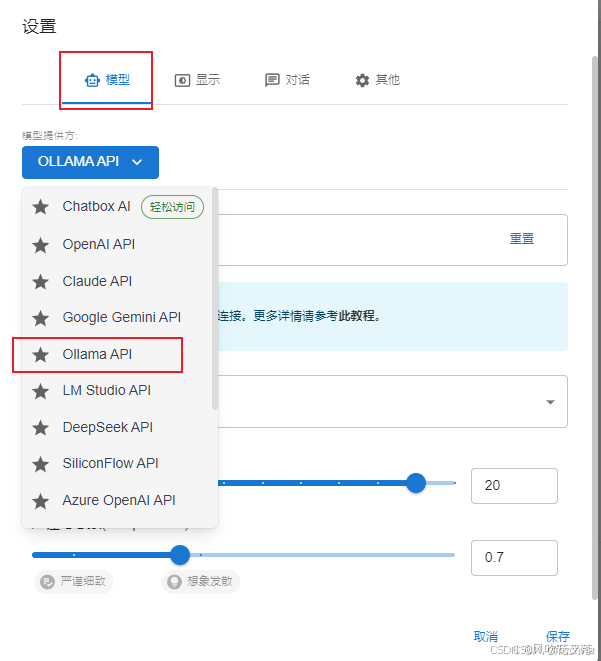Choose Chatbox AI from provider list
Screen dimensions: 601x661
click(120, 207)
